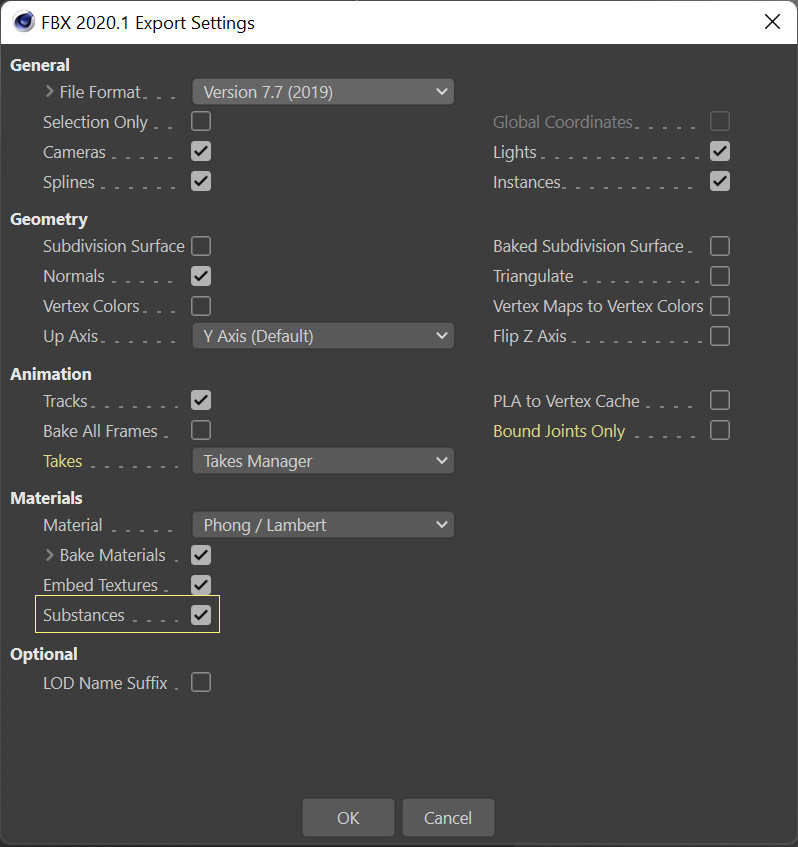Expand the File Format disclosure arrow
Viewport: 798px width, 847px height.
[x=50, y=92]
